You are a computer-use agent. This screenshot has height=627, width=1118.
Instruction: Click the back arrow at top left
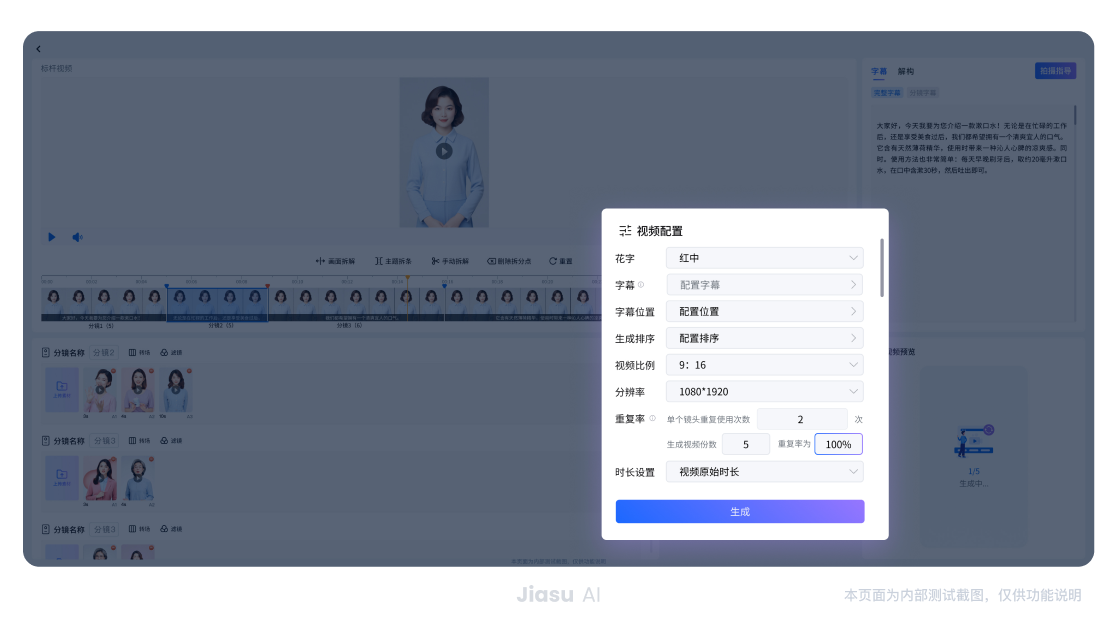38,49
